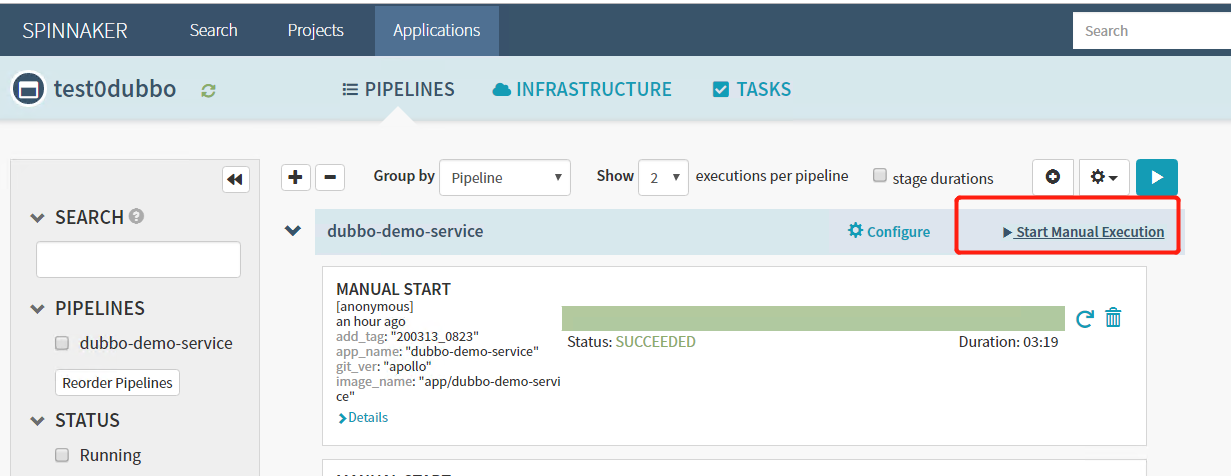Check the dubbo-demo-service pipeline filter
This screenshot has width=1231, height=476.
click(62, 343)
